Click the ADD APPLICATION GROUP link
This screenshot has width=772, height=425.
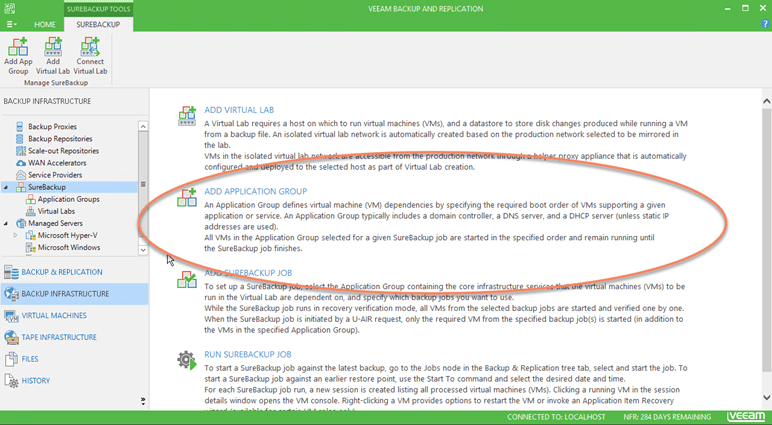pos(256,191)
